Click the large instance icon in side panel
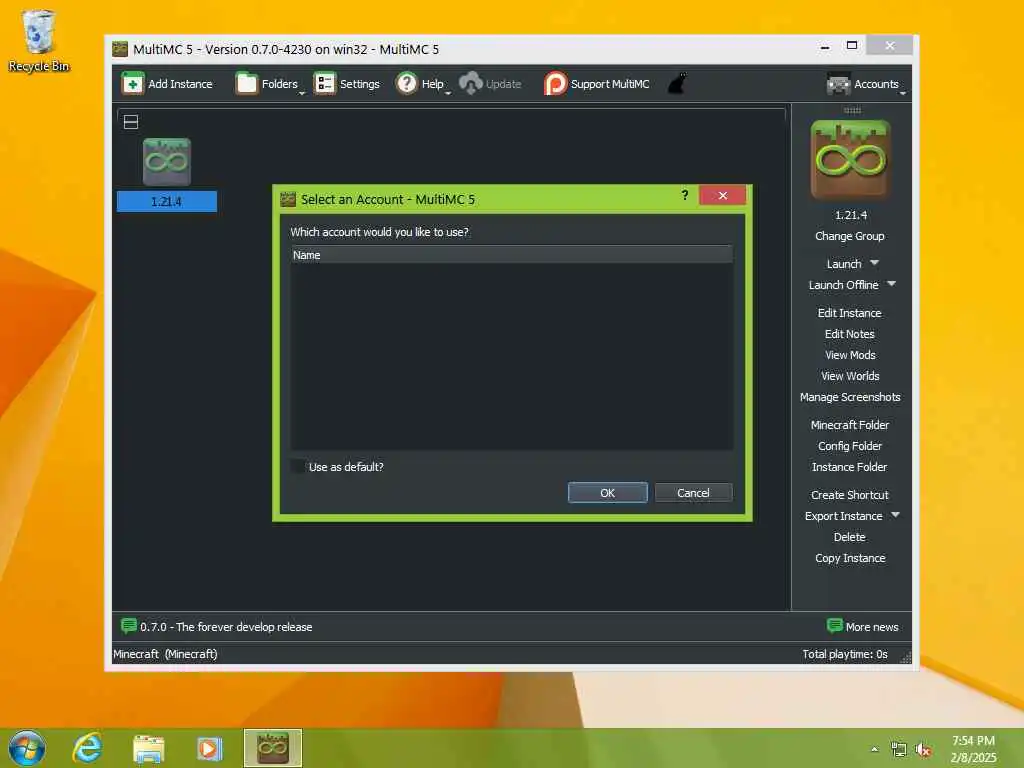The width and height of the screenshot is (1024, 768). [850, 160]
